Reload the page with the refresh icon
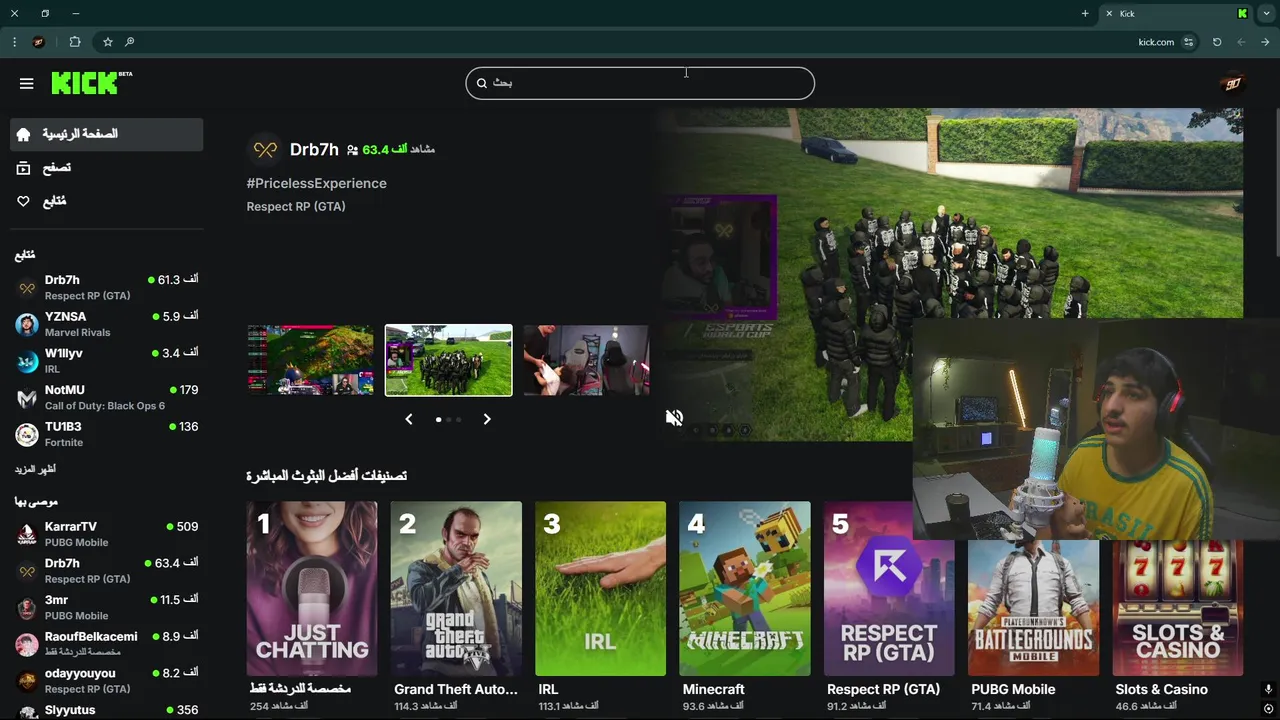 [x=1217, y=42]
